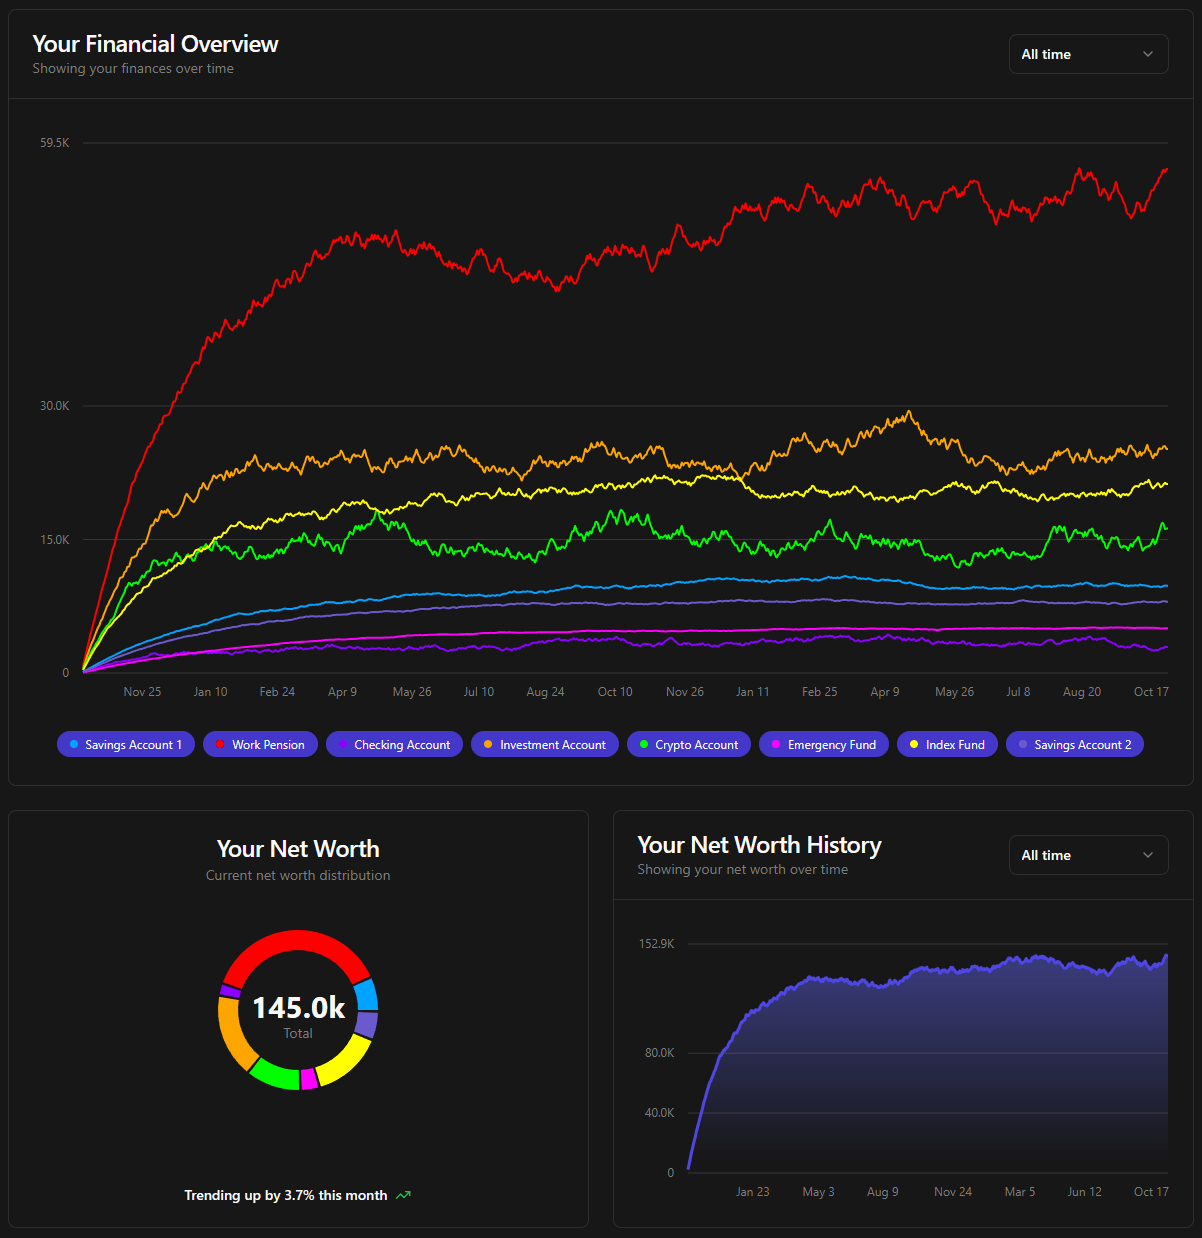Click the 145.0k total in donut center
Screen dimensions: 1202x1238
(x=298, y=1008)
